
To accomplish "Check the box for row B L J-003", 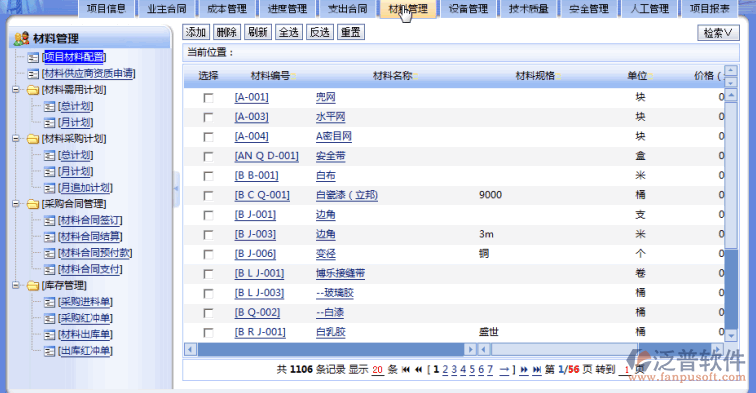I will (208, 294).
